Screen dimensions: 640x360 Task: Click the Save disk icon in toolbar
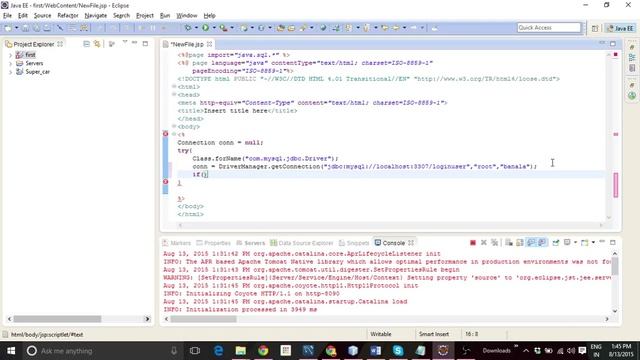coord(25,28)
